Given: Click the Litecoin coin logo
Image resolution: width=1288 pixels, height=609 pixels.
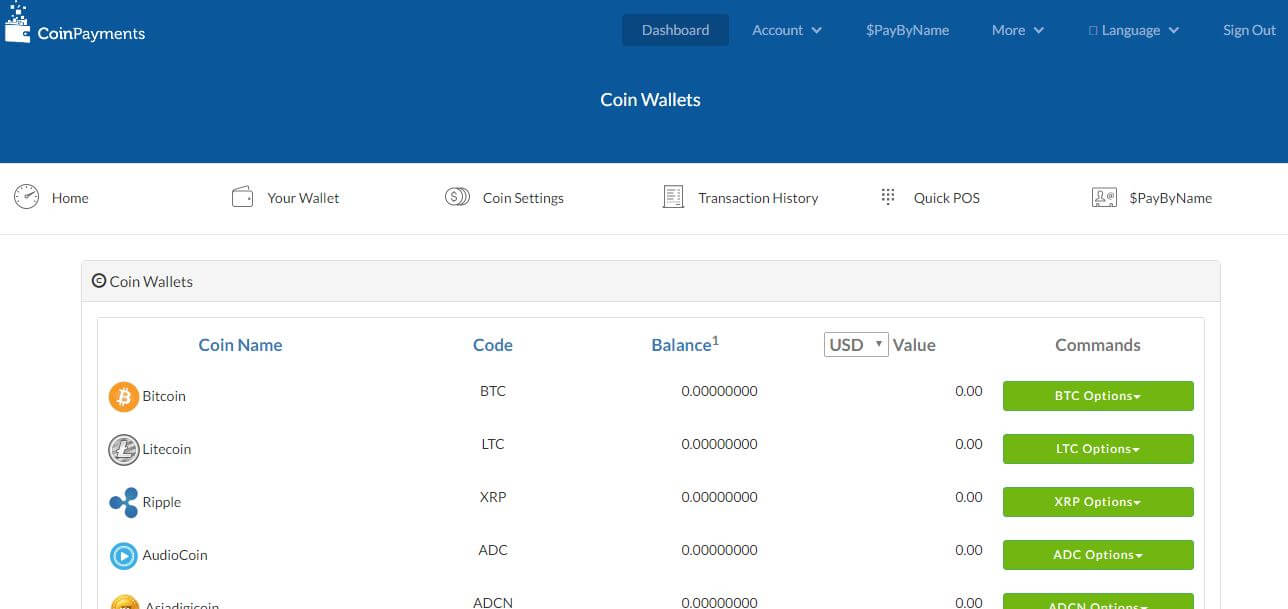Looking at the screenshot, I should [123, 450].
